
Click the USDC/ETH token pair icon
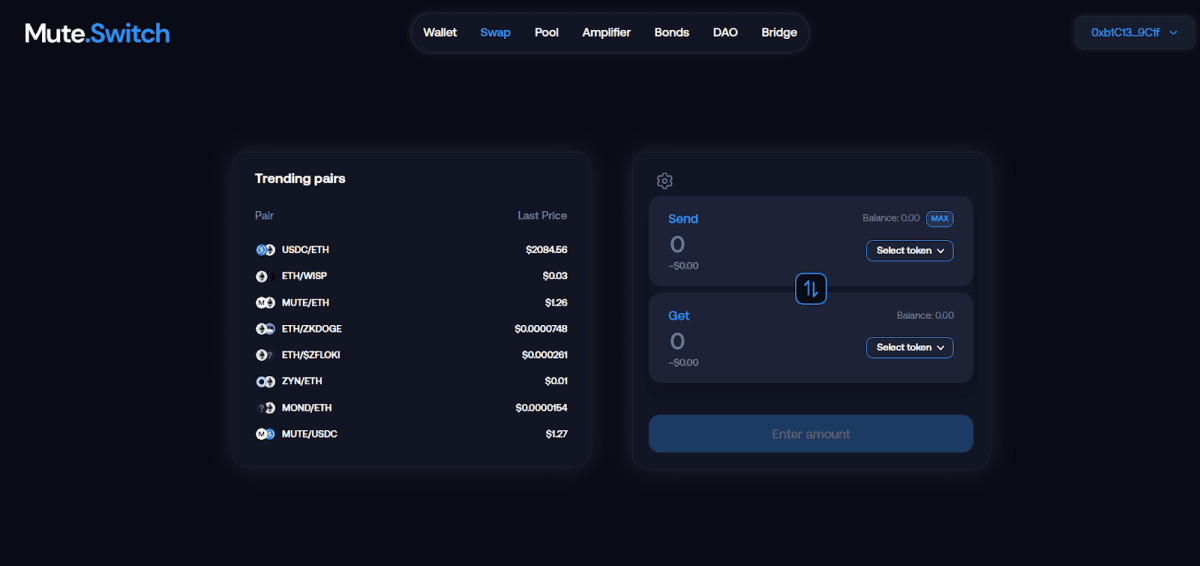[x=265, y=250]
